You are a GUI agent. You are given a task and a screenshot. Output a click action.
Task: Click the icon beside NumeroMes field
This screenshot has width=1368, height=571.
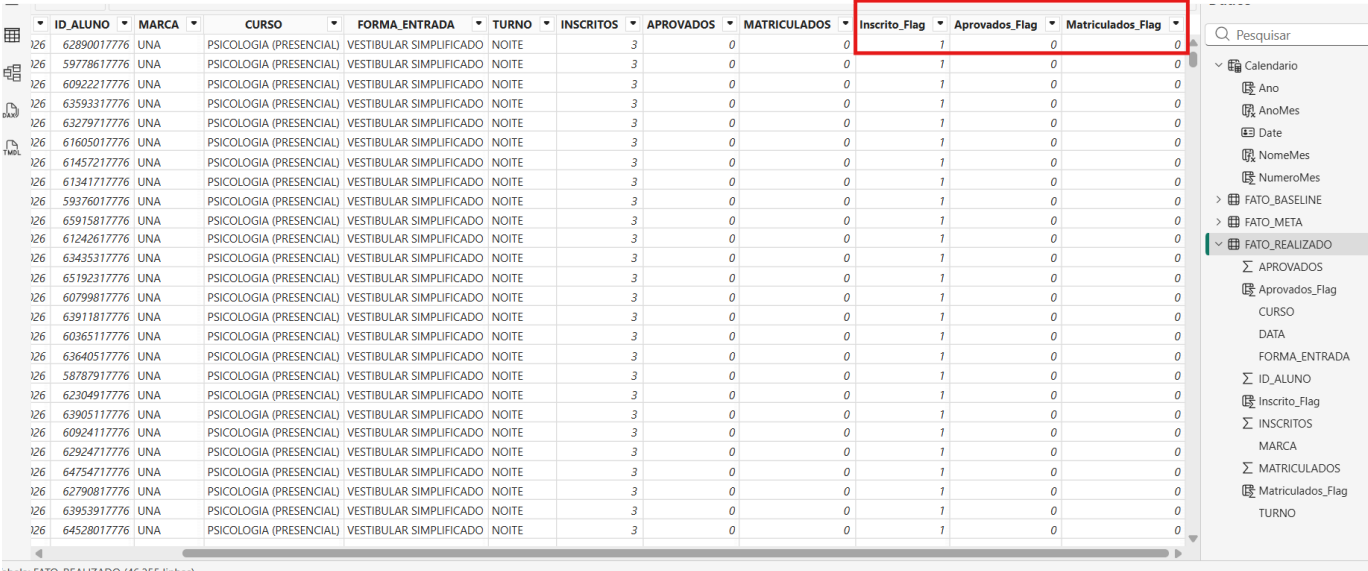1249,177
